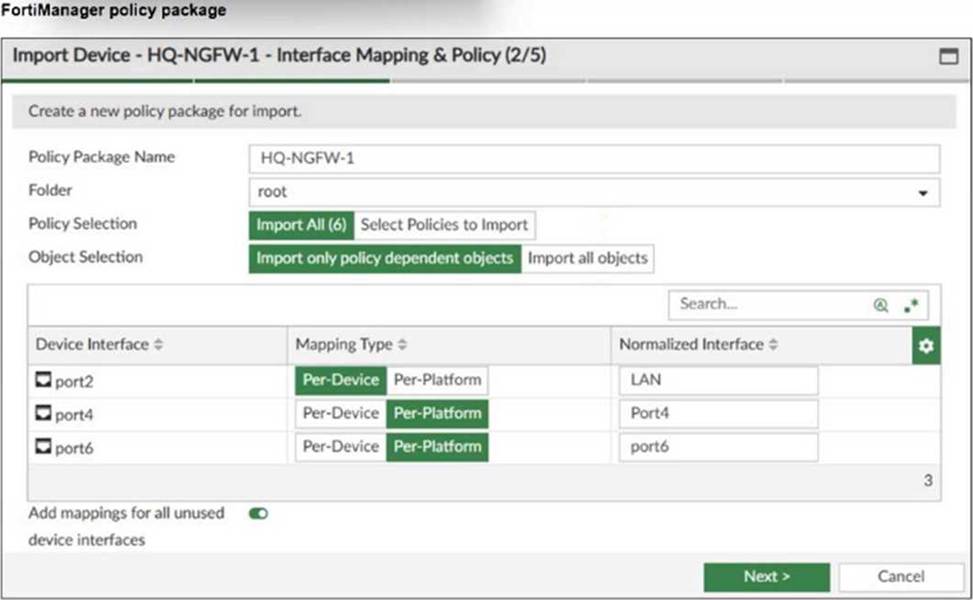973x600 pixels.
Task: Click the Mapping Type column header
Action: tap(449, 345)
